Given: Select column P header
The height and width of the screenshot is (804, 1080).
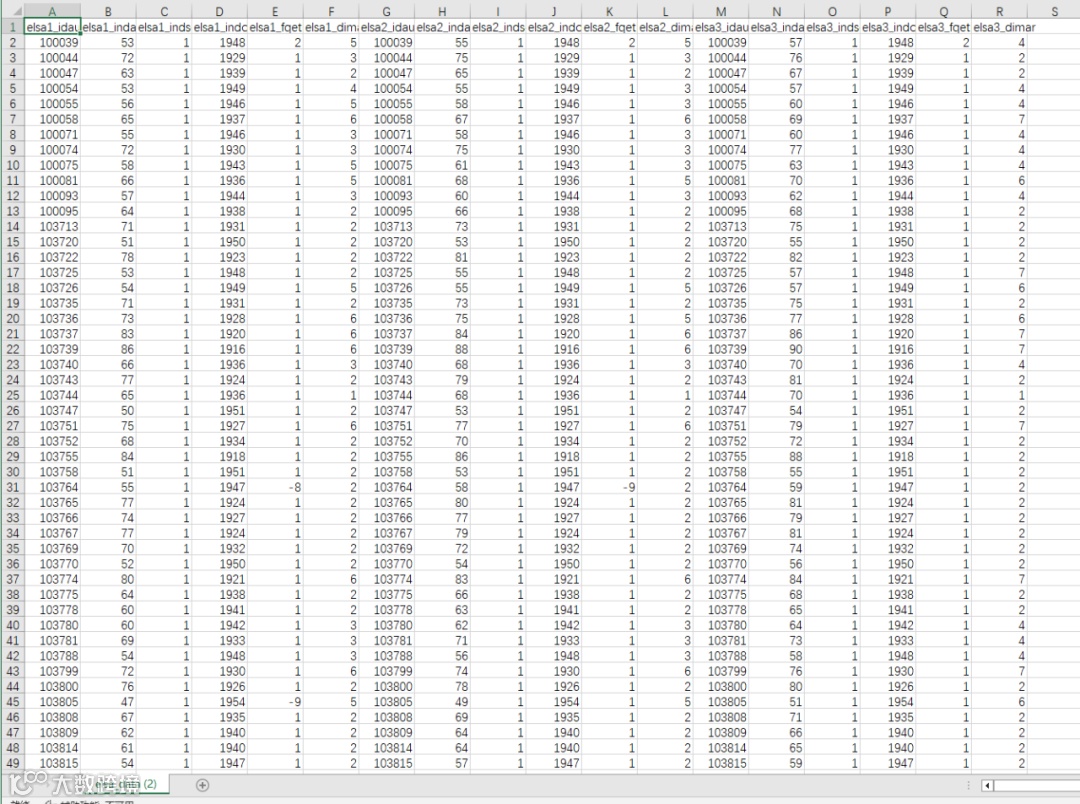Looking at the screenshot, I should [x=888, y=12].
